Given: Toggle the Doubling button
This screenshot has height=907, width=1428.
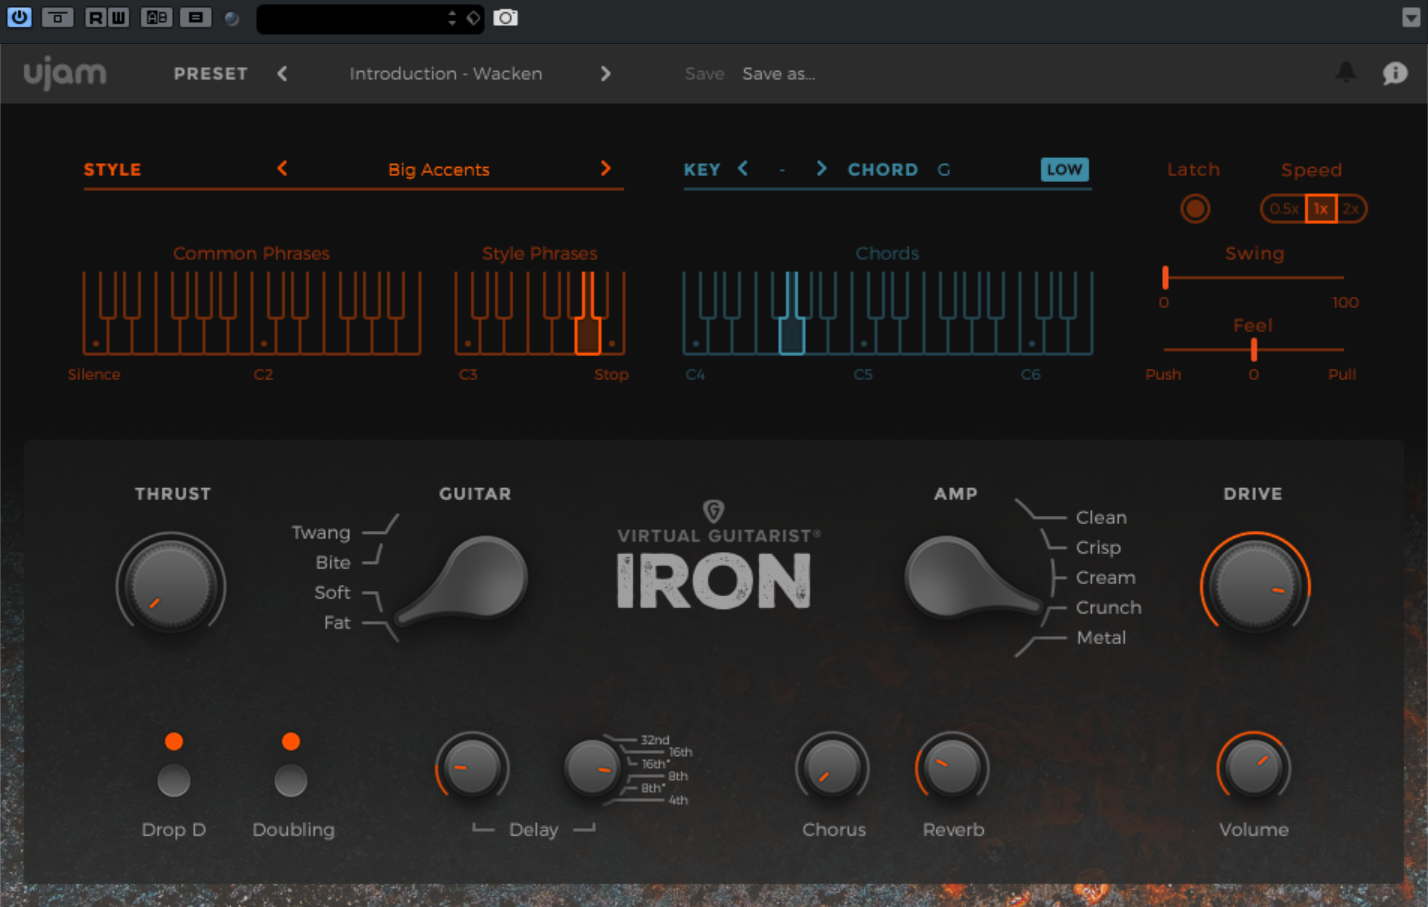Looking at the screenshot, I should click(291, 780).
